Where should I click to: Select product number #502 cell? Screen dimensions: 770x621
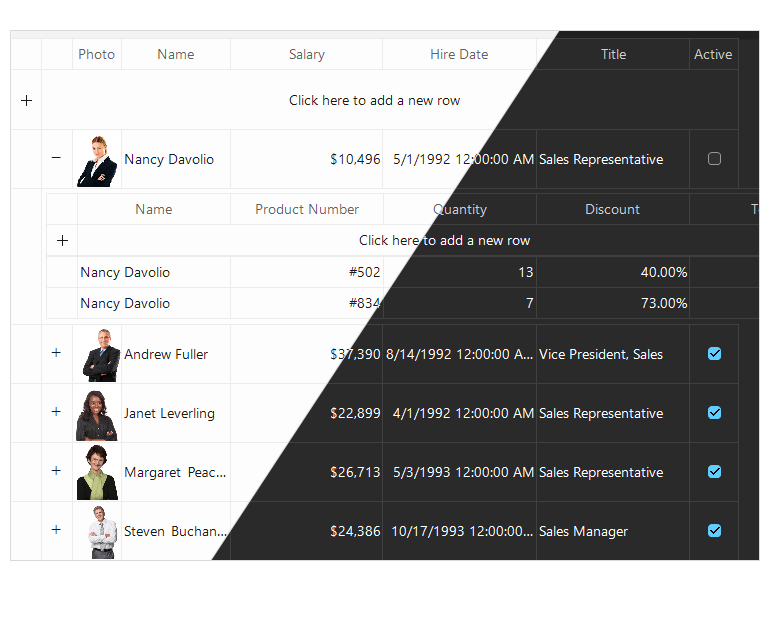(307, 272)
